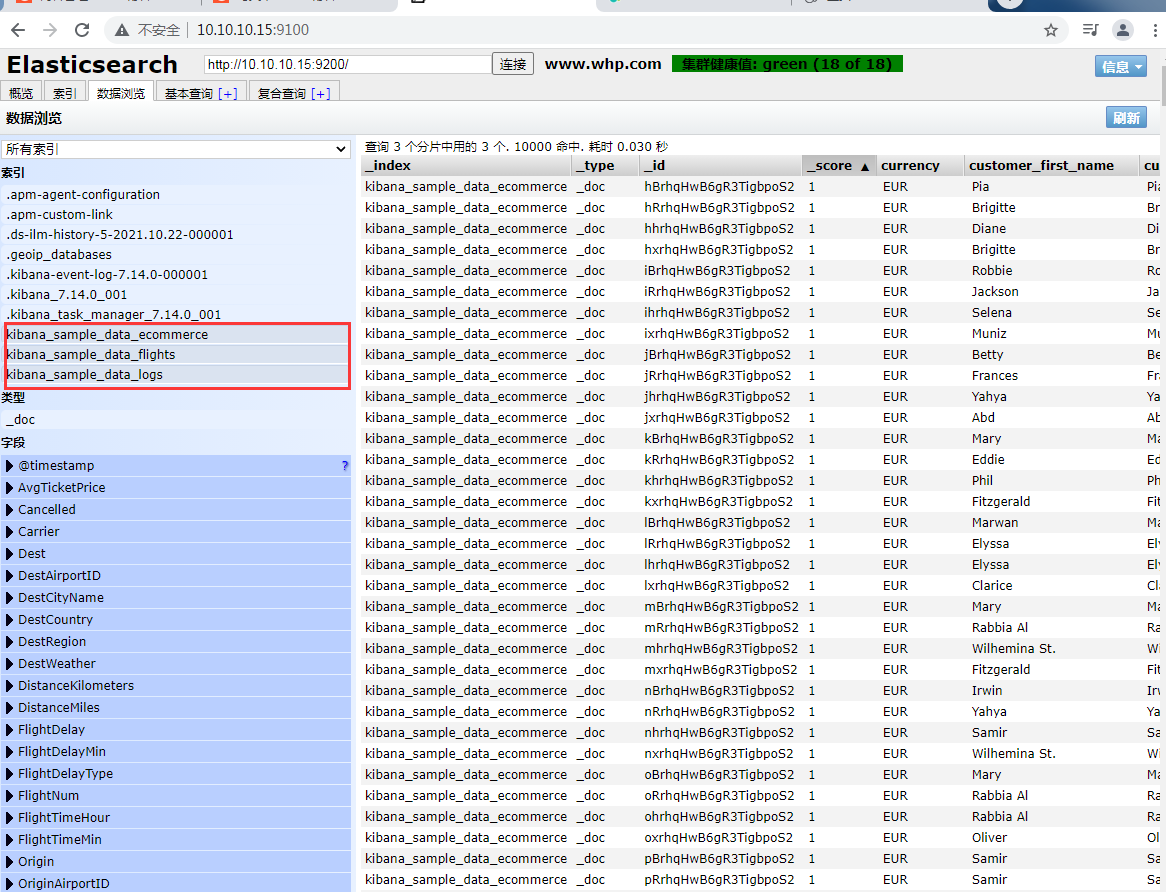Add a new 复合查询 tab with [+]
The width and height of the screenshot is (1166, 892).
click(321, 94)
